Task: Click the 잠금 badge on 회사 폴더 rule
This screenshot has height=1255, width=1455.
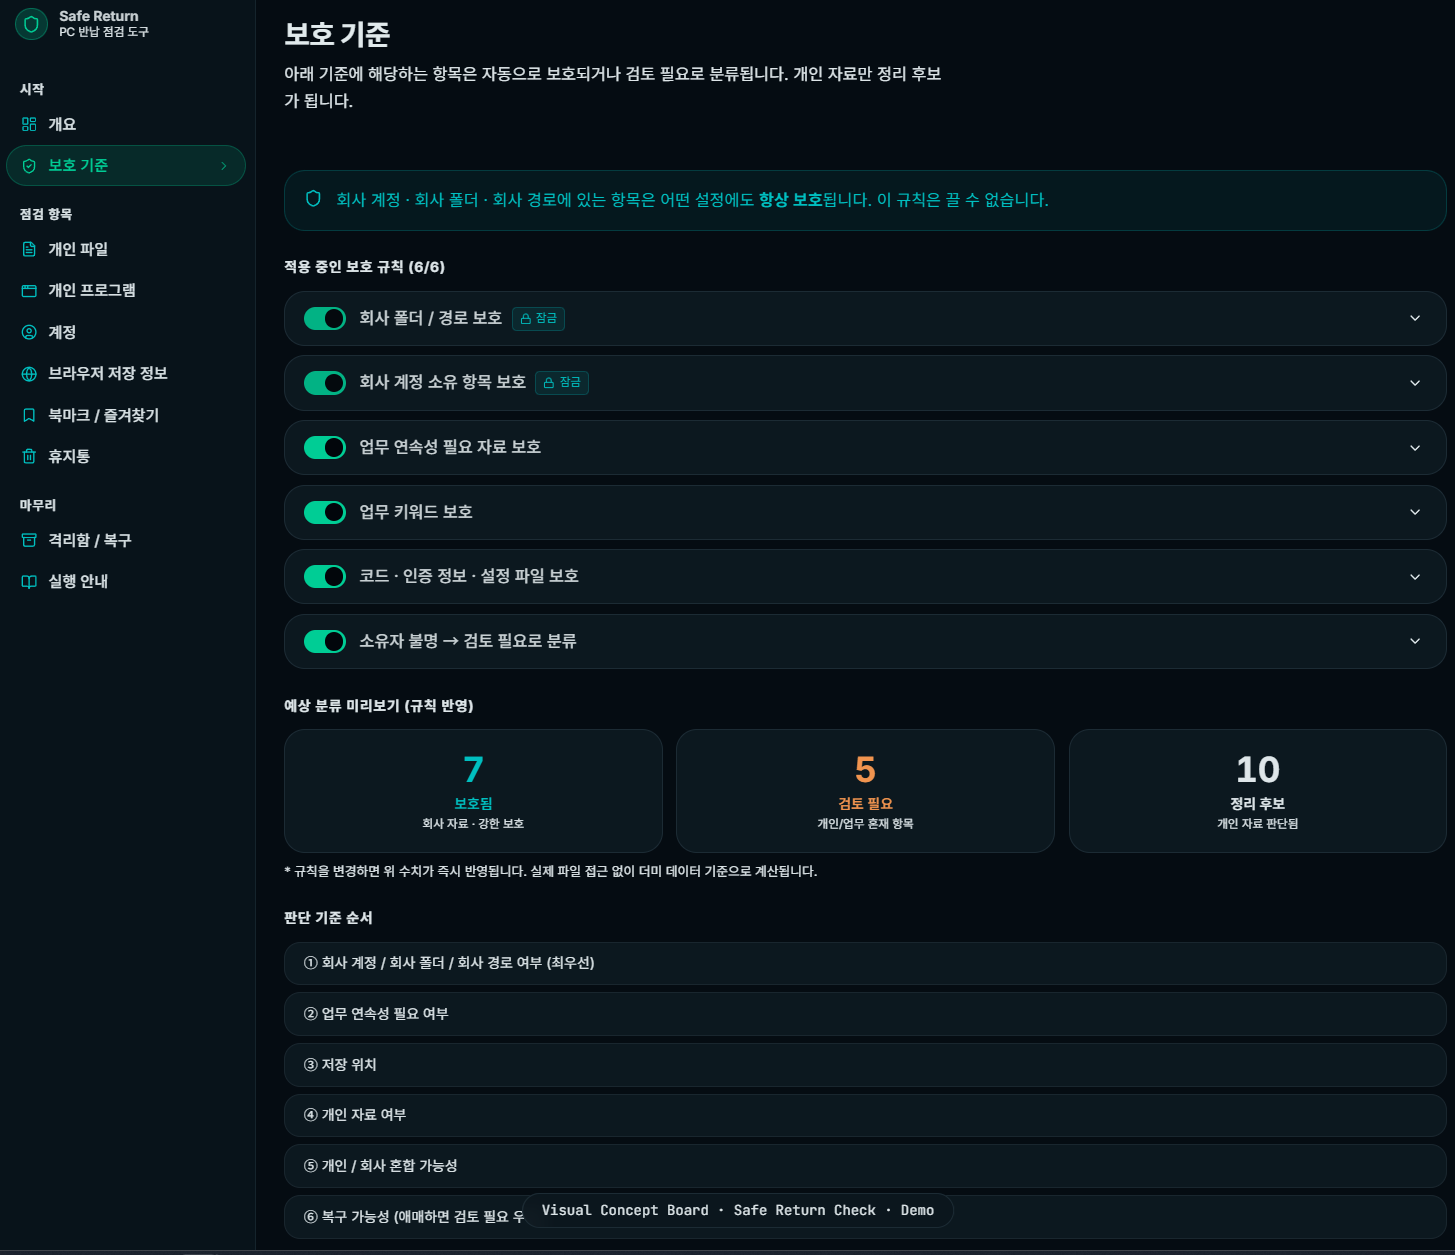Action: tap(538, 318)
